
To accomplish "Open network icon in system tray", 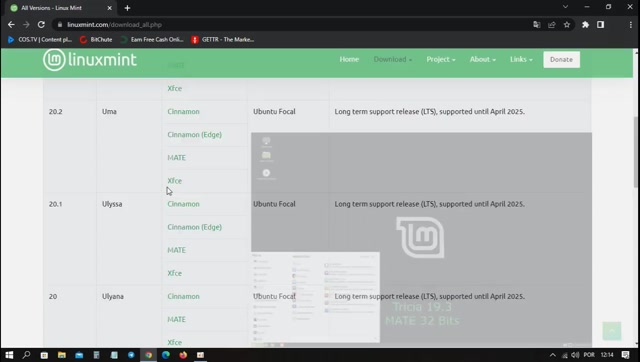I will click(x=565, y=355).
